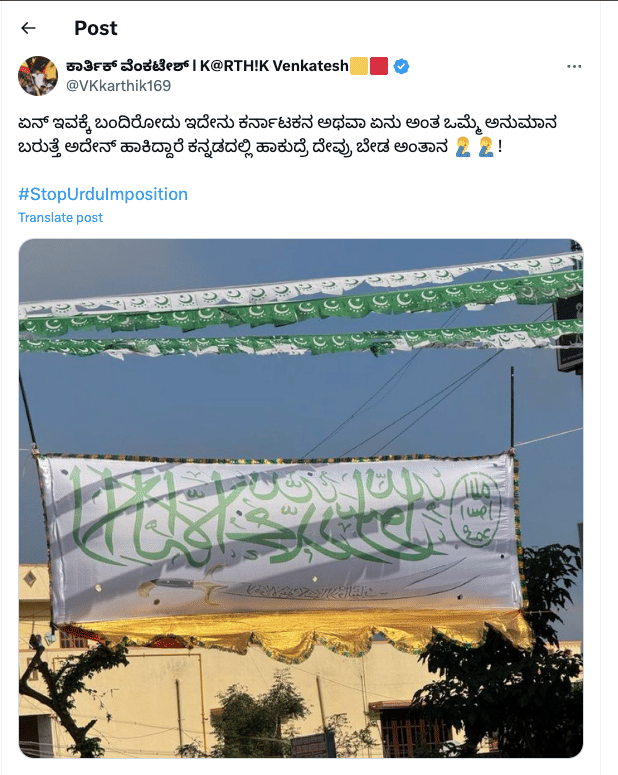
Task: Open the attached banner photo
Action: (x=301, y=498)
